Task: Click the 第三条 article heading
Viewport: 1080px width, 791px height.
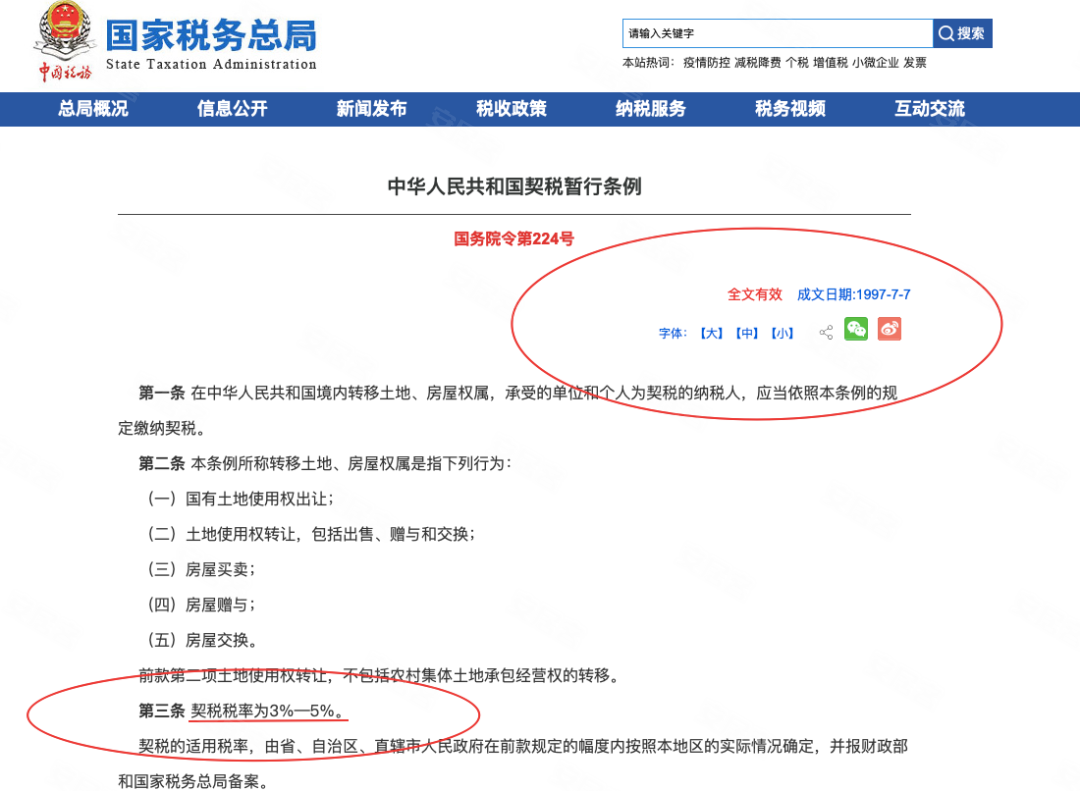Action: (x=162, y=711)
